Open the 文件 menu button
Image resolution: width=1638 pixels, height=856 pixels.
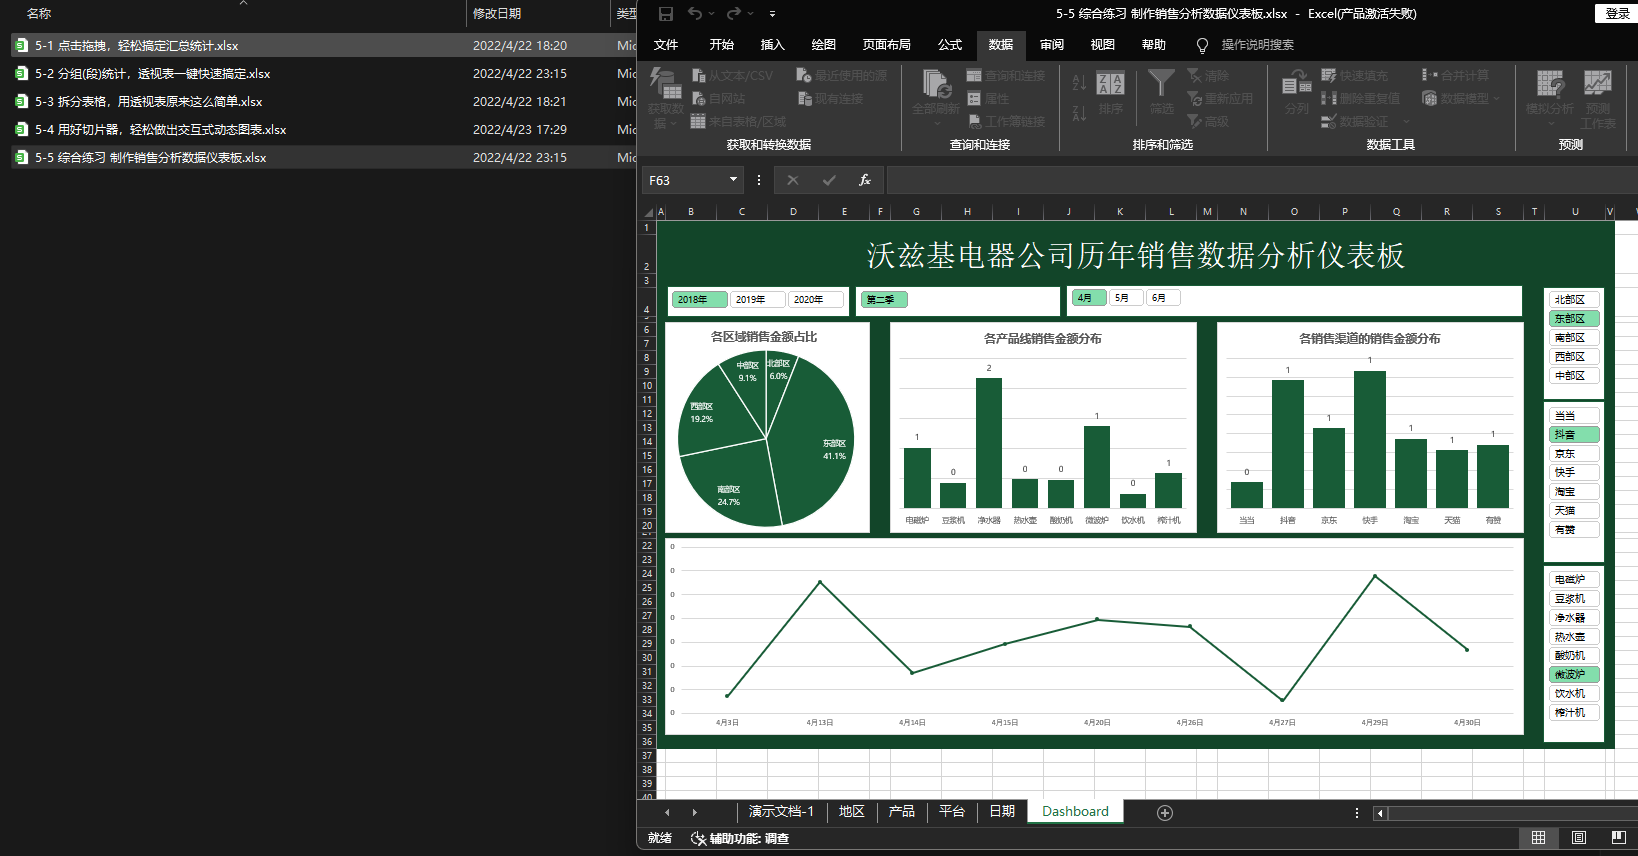pyautogui.click(x=665, y=45)
